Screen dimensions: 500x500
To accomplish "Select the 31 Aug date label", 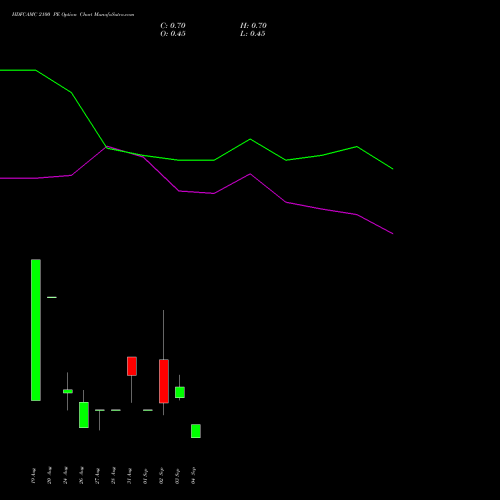I will [129, 476].
